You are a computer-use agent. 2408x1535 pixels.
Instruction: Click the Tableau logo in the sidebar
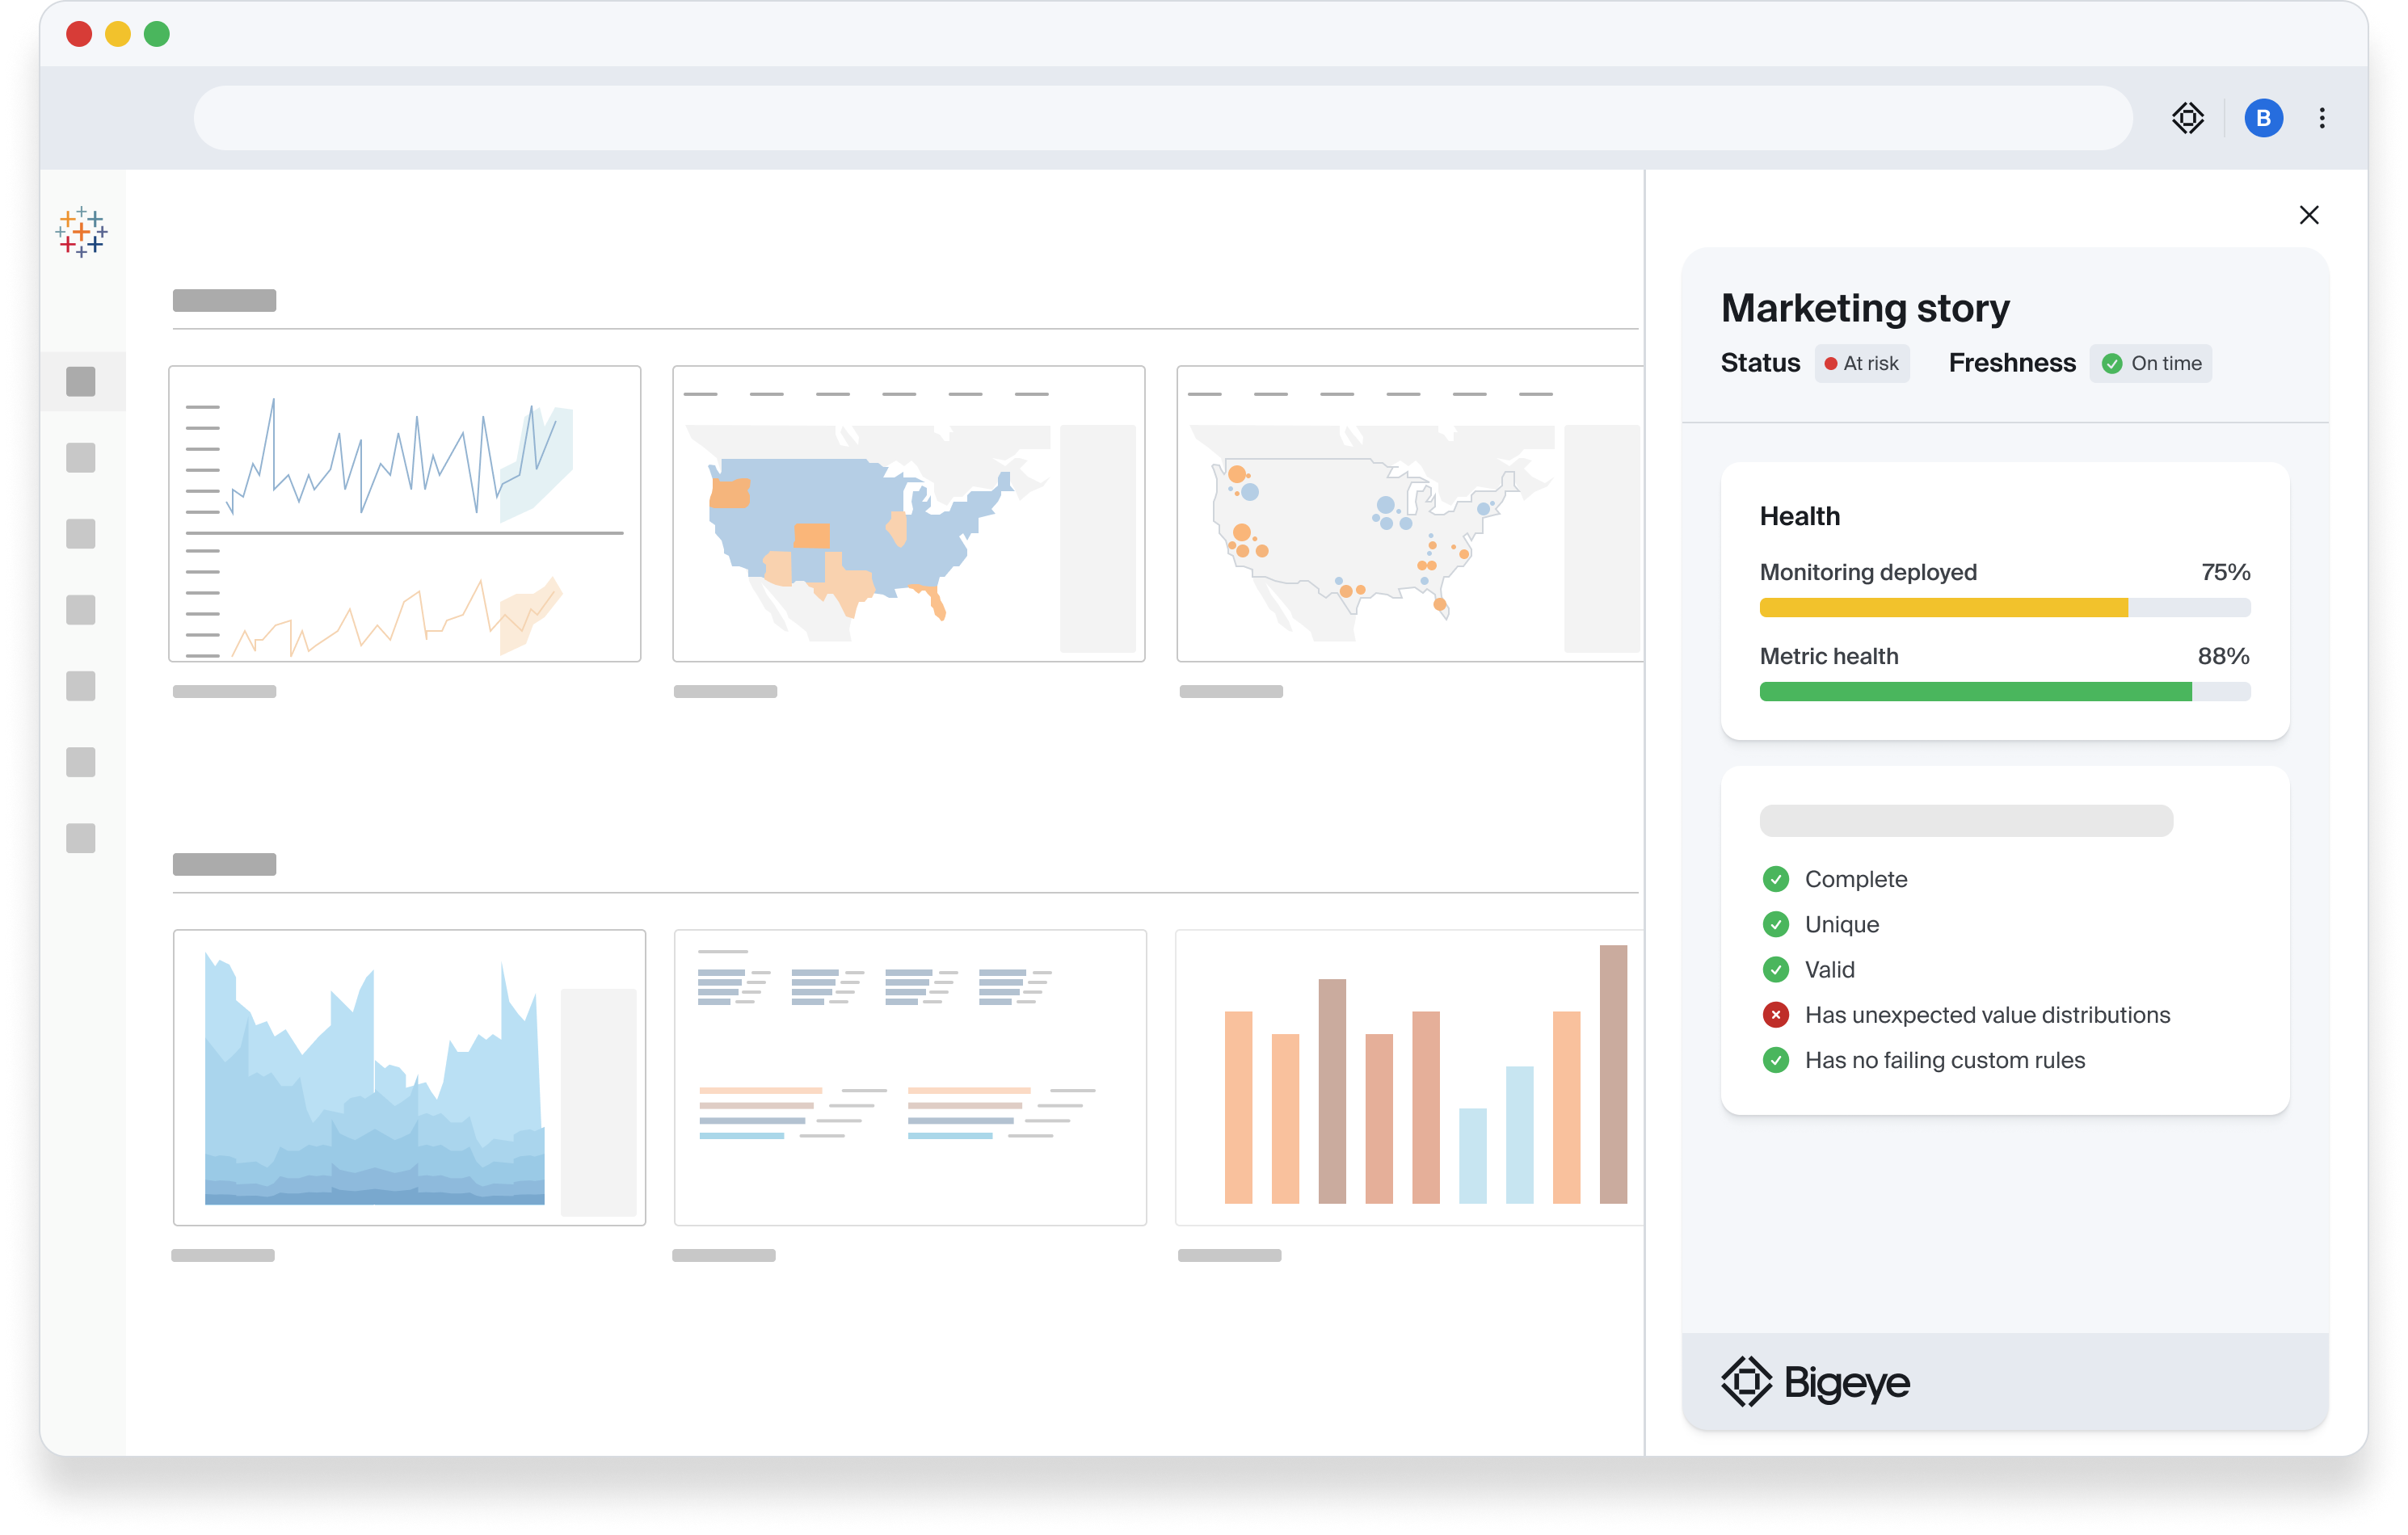[82, 230]
